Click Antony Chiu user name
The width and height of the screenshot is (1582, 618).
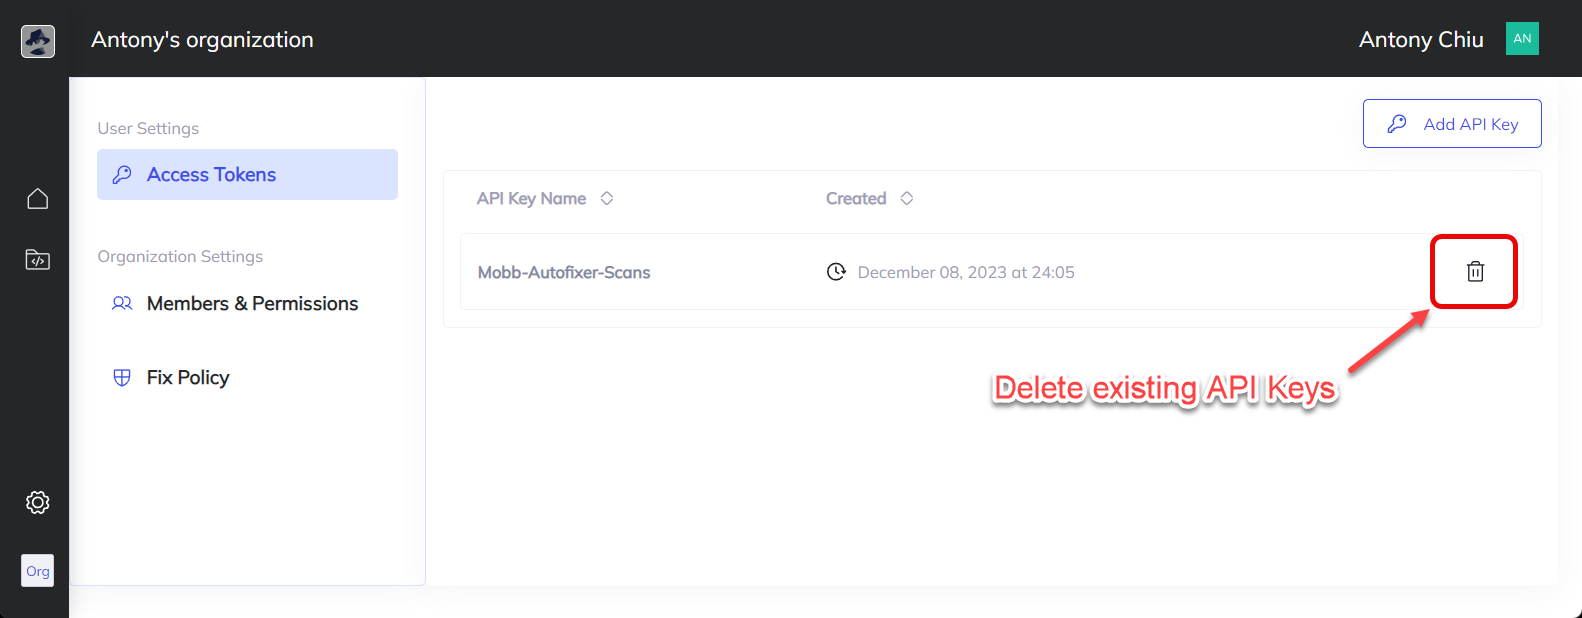1420,40
